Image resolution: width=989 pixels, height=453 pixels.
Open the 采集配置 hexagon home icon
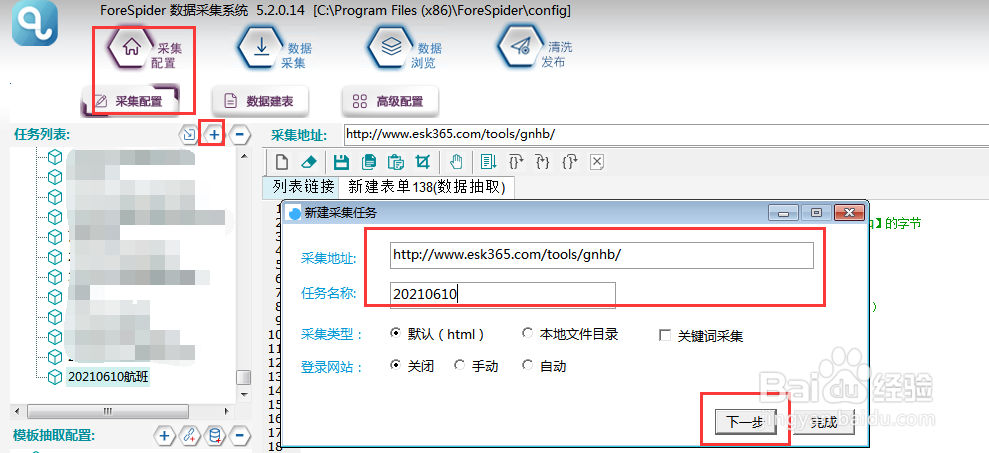131,49
